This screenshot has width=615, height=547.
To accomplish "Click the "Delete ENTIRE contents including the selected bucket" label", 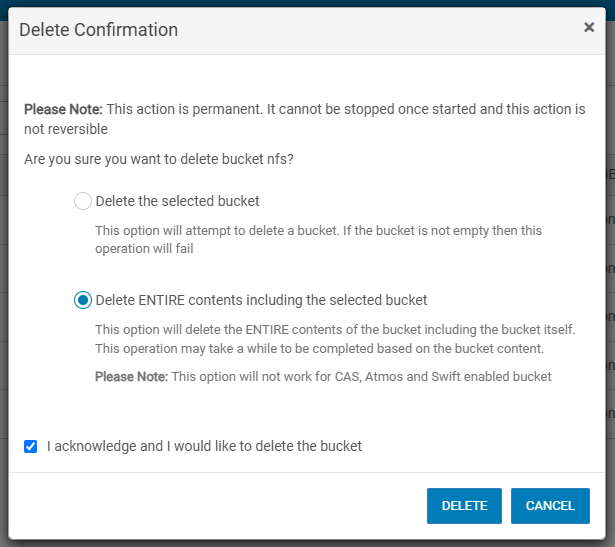I will 261,300.
